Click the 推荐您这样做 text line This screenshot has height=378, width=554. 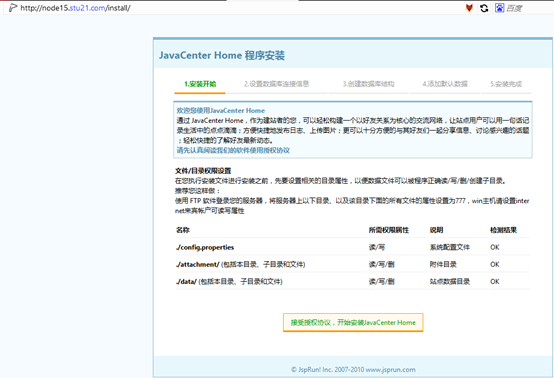[198, 191]
